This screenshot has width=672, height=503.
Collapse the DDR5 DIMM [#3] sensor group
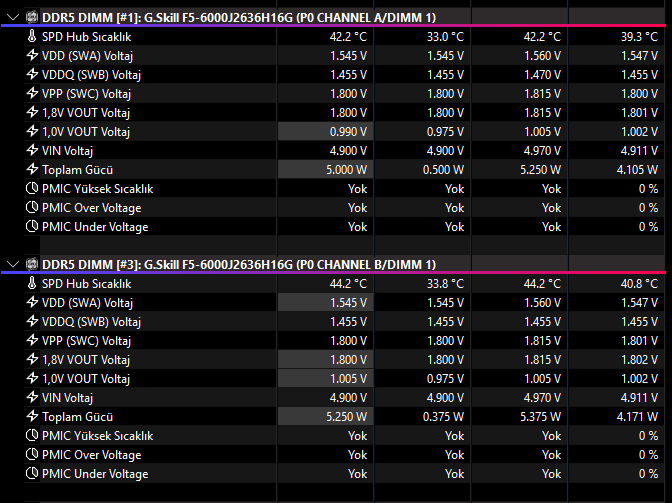pyautogui.click(x=13, y=264)
